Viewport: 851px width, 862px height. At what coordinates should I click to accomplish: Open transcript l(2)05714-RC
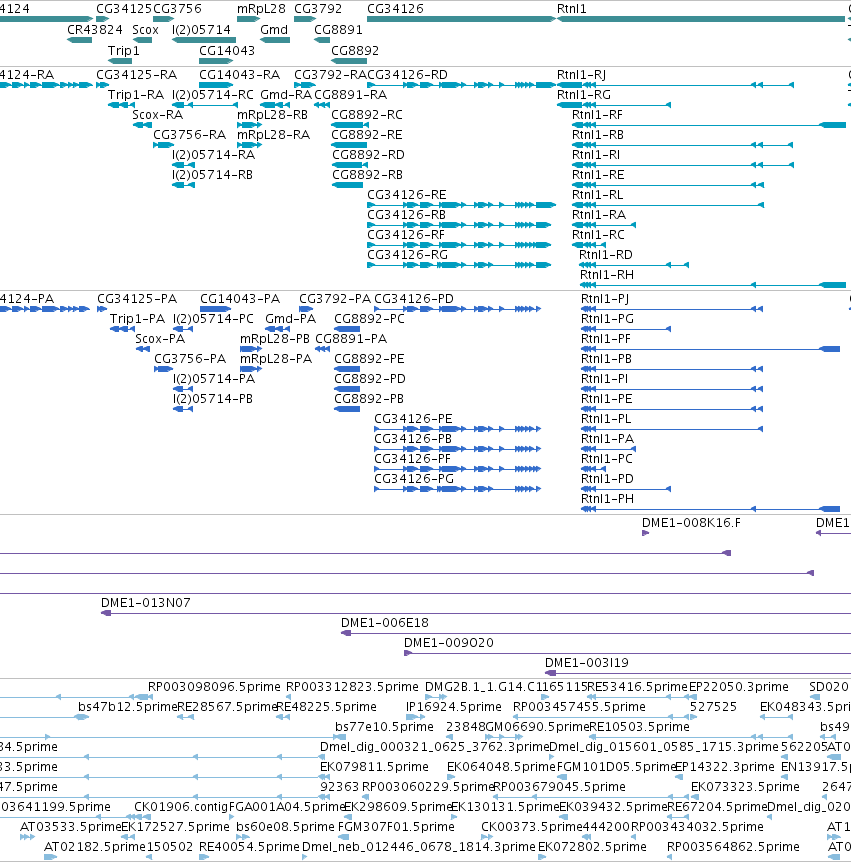click(213, 95)
